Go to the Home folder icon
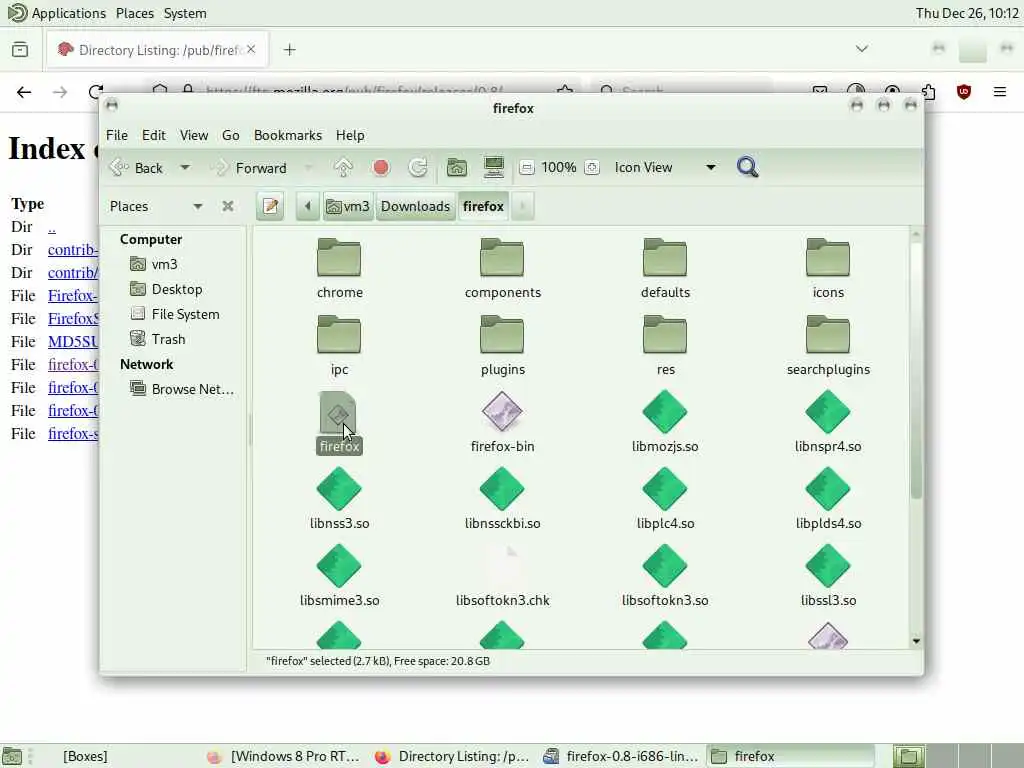This screenshot has width=1024, height=768. pos(456,168)
